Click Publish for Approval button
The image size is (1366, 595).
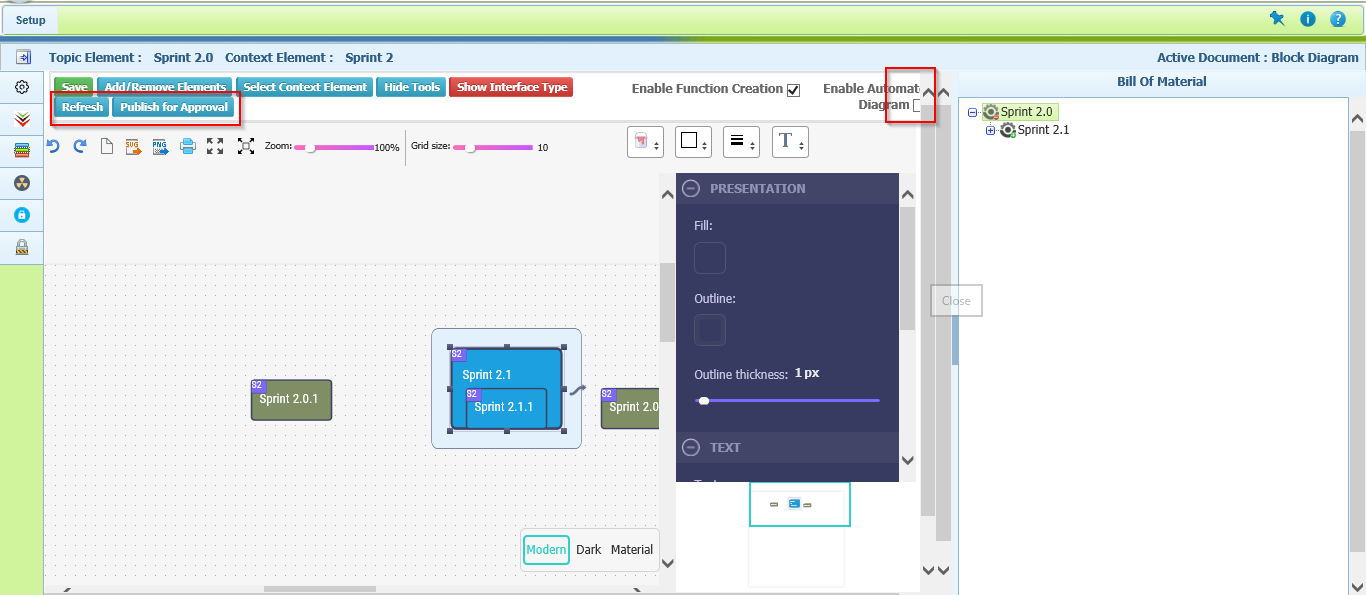174,108
